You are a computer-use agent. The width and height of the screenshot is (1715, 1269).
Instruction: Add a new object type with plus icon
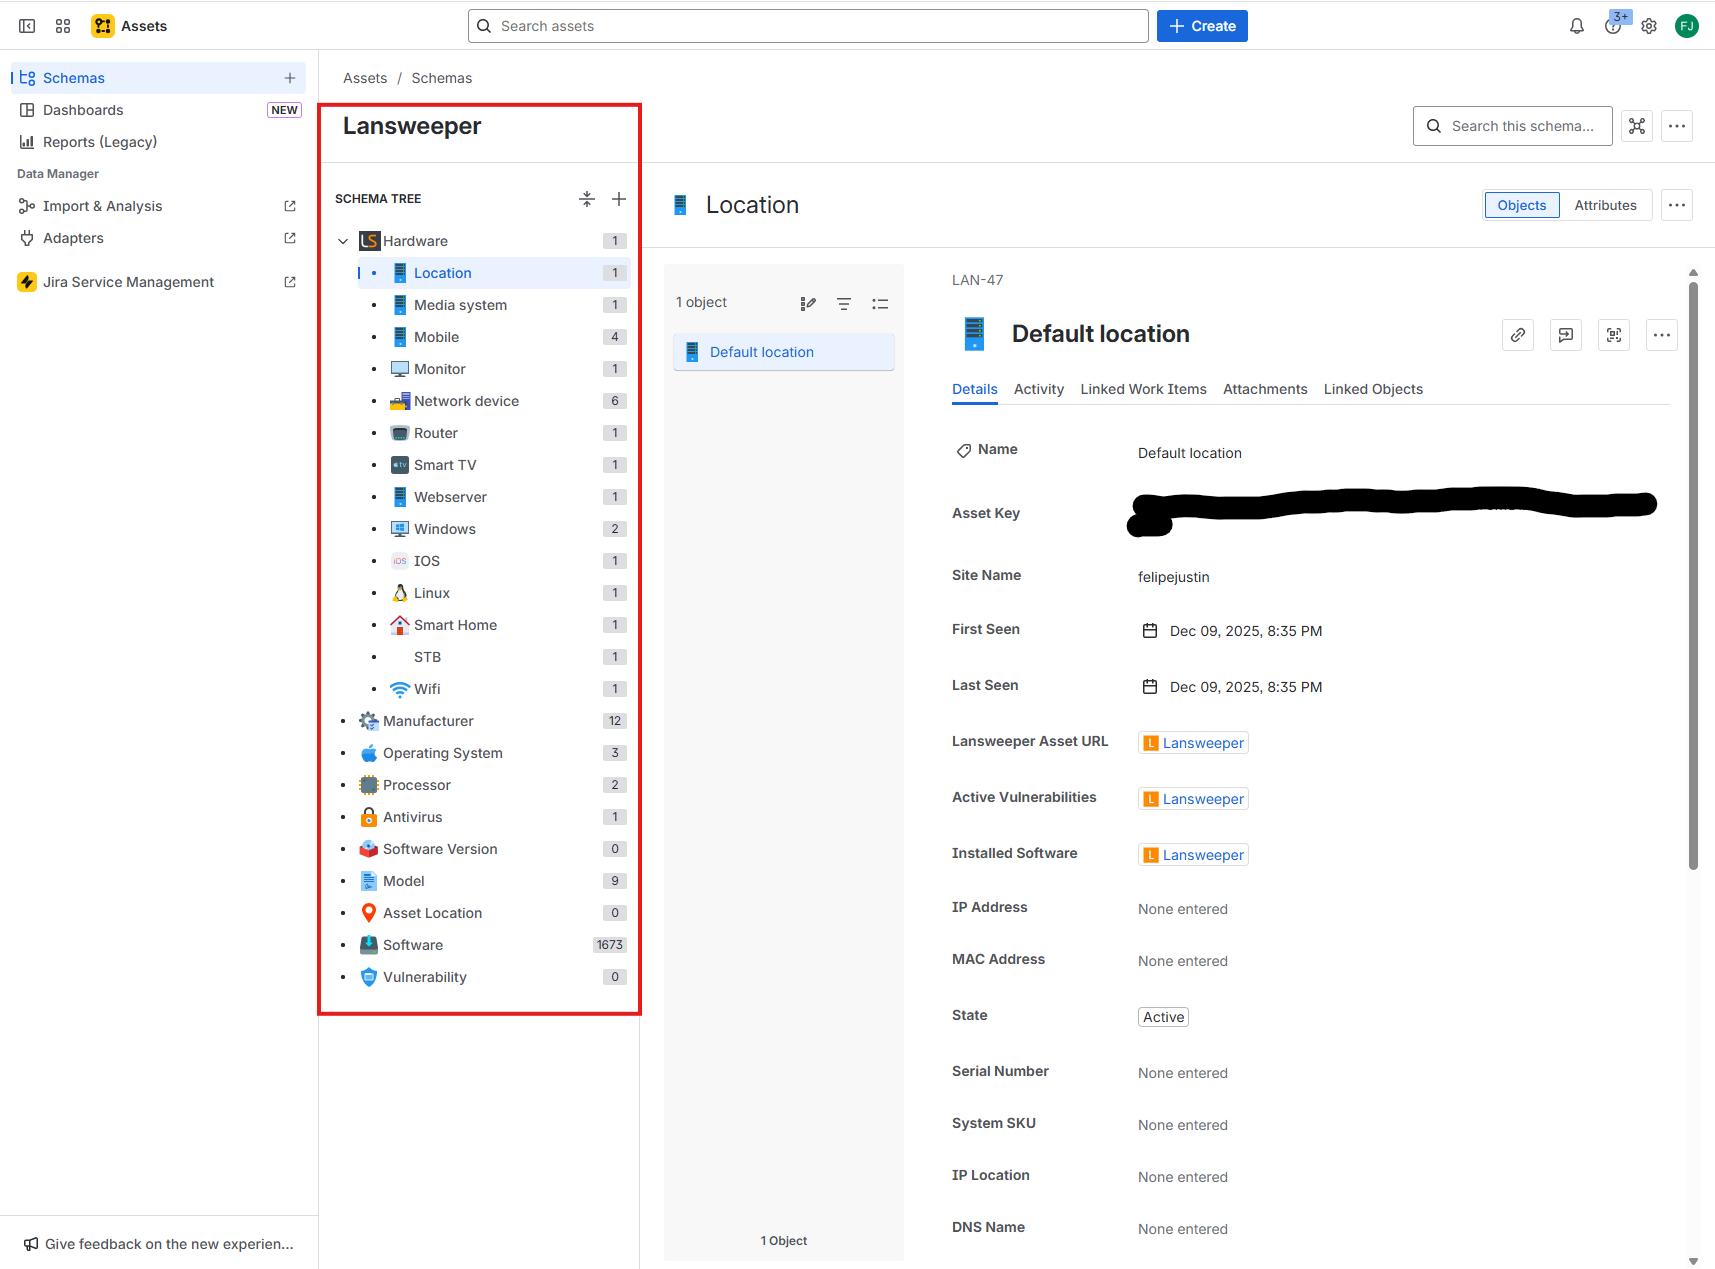click(x=619, y=199)
